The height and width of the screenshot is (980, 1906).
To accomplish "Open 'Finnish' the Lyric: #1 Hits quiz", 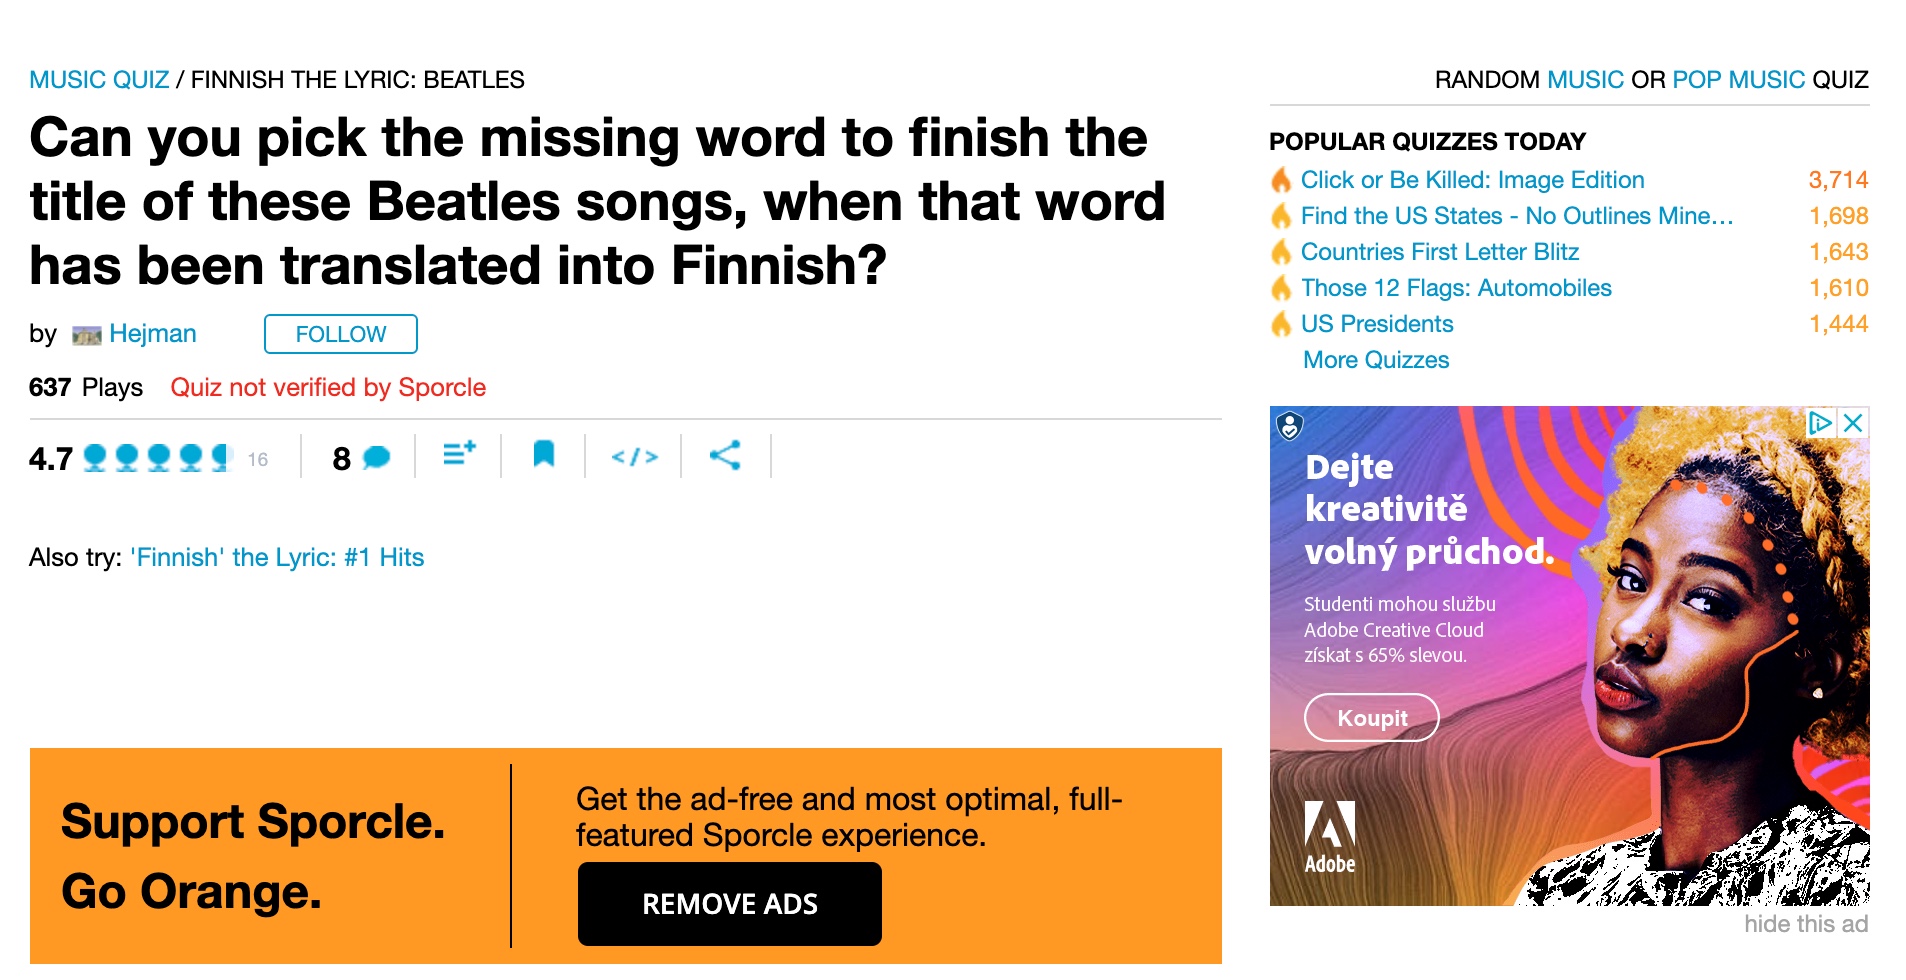I will coord(277,557).
